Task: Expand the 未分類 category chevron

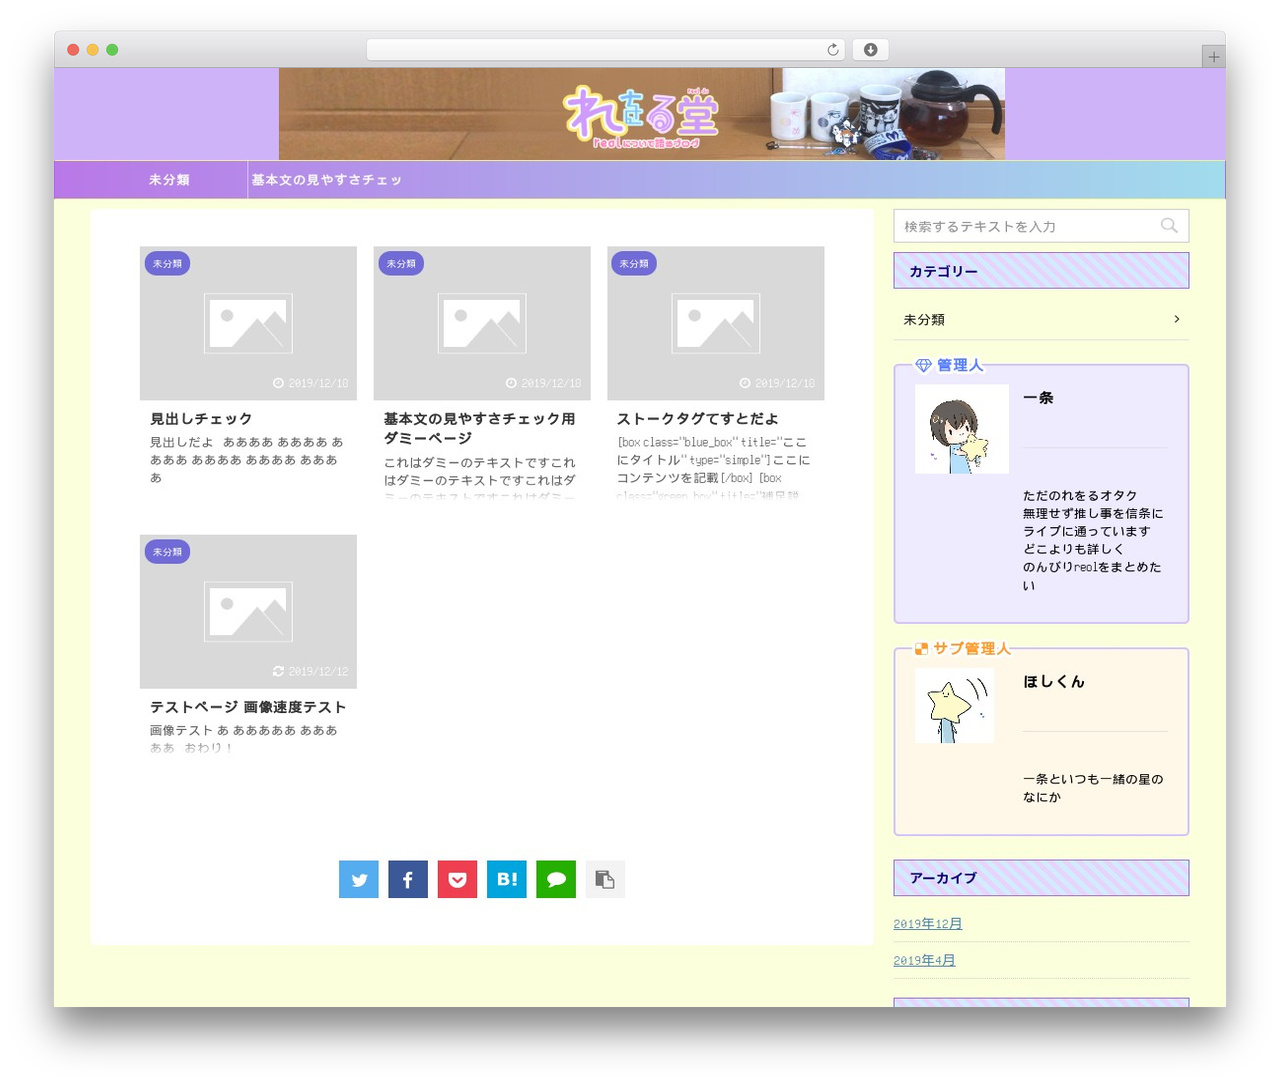Action: [1176, 319]
